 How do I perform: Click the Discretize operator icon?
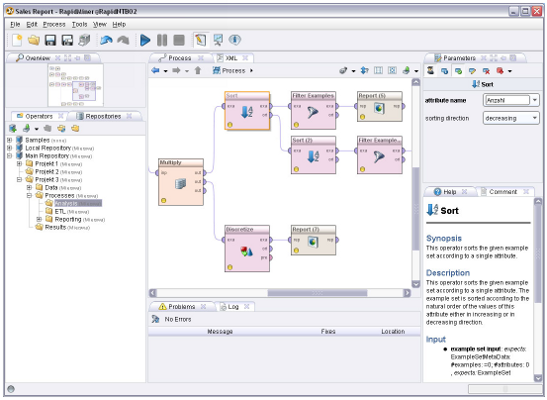[247, 251]
